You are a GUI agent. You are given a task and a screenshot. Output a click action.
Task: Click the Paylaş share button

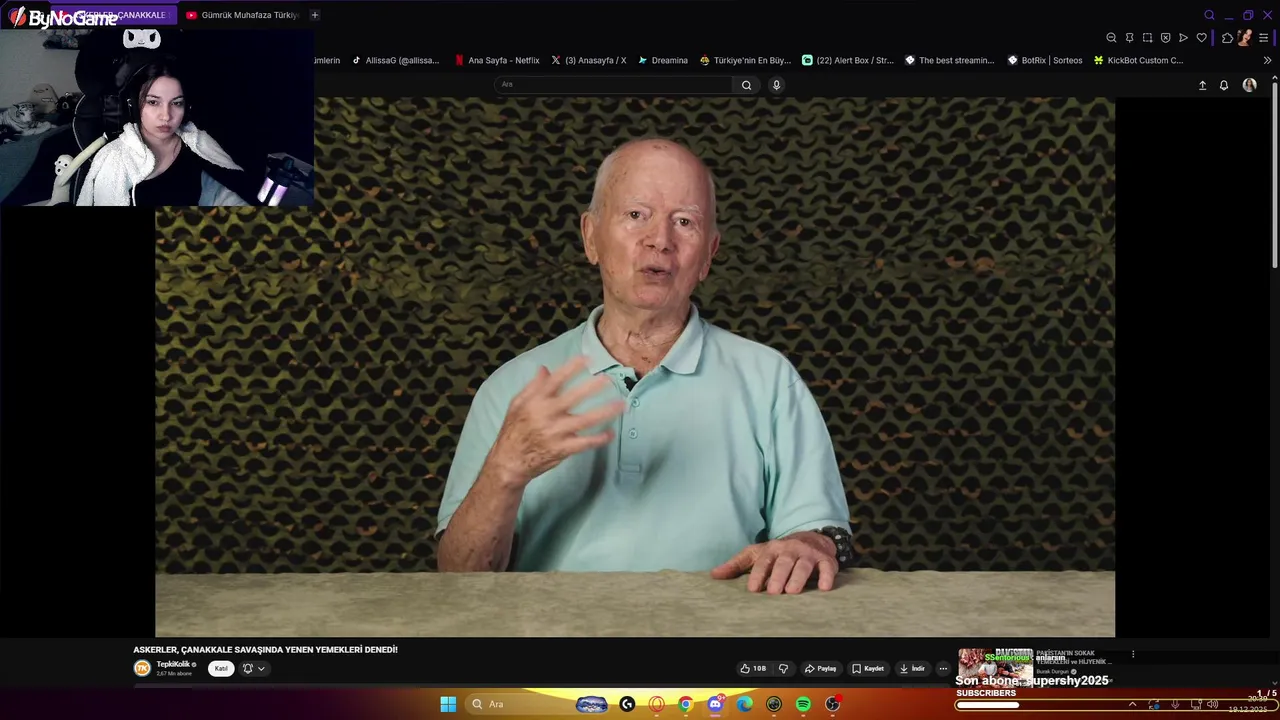(821, 668)
